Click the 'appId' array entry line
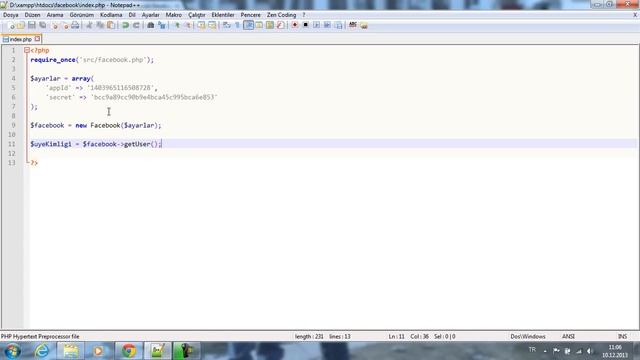Viewport: 640px width, 360px height. [x=102, y=88]
